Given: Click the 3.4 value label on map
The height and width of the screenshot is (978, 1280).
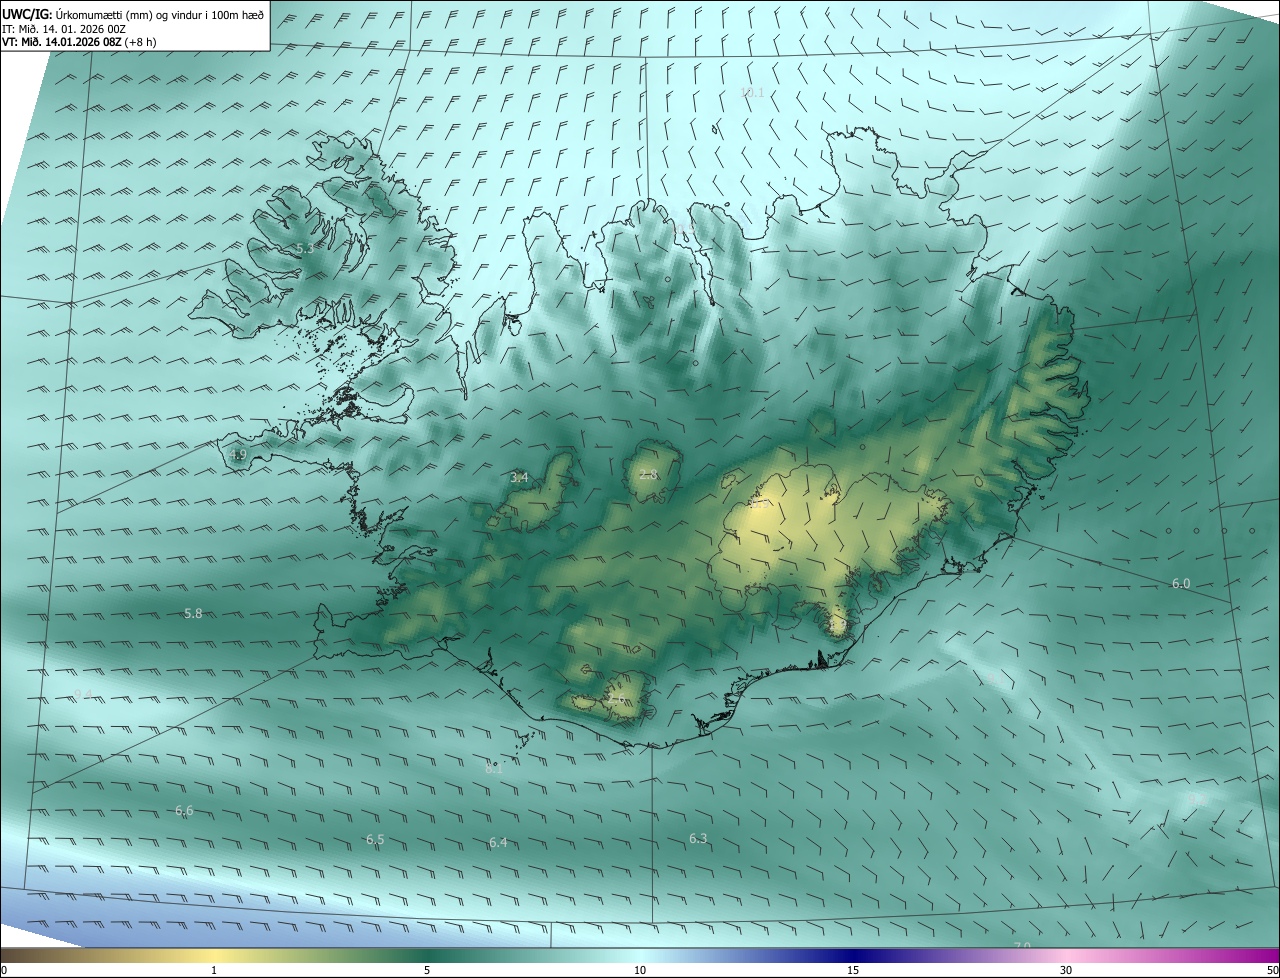Looking at the screenshot, I should 519,478.
